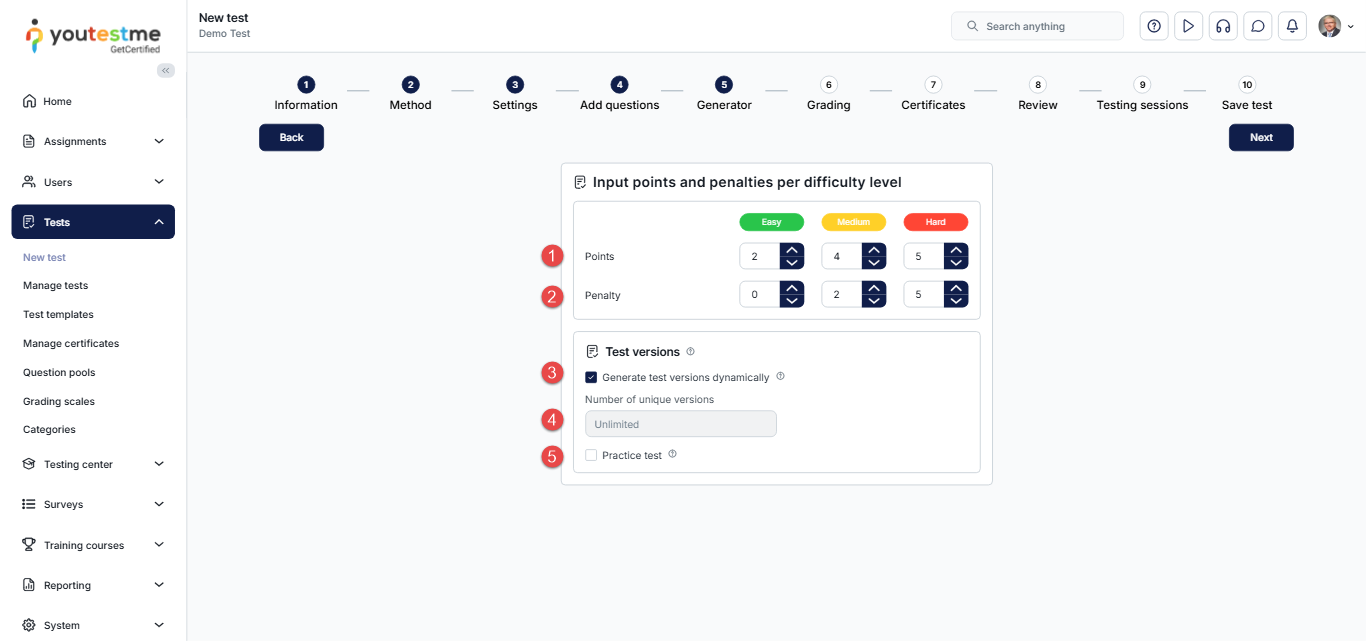
Task: Increase Easy points with up arrow
Action: pos(792,250)
